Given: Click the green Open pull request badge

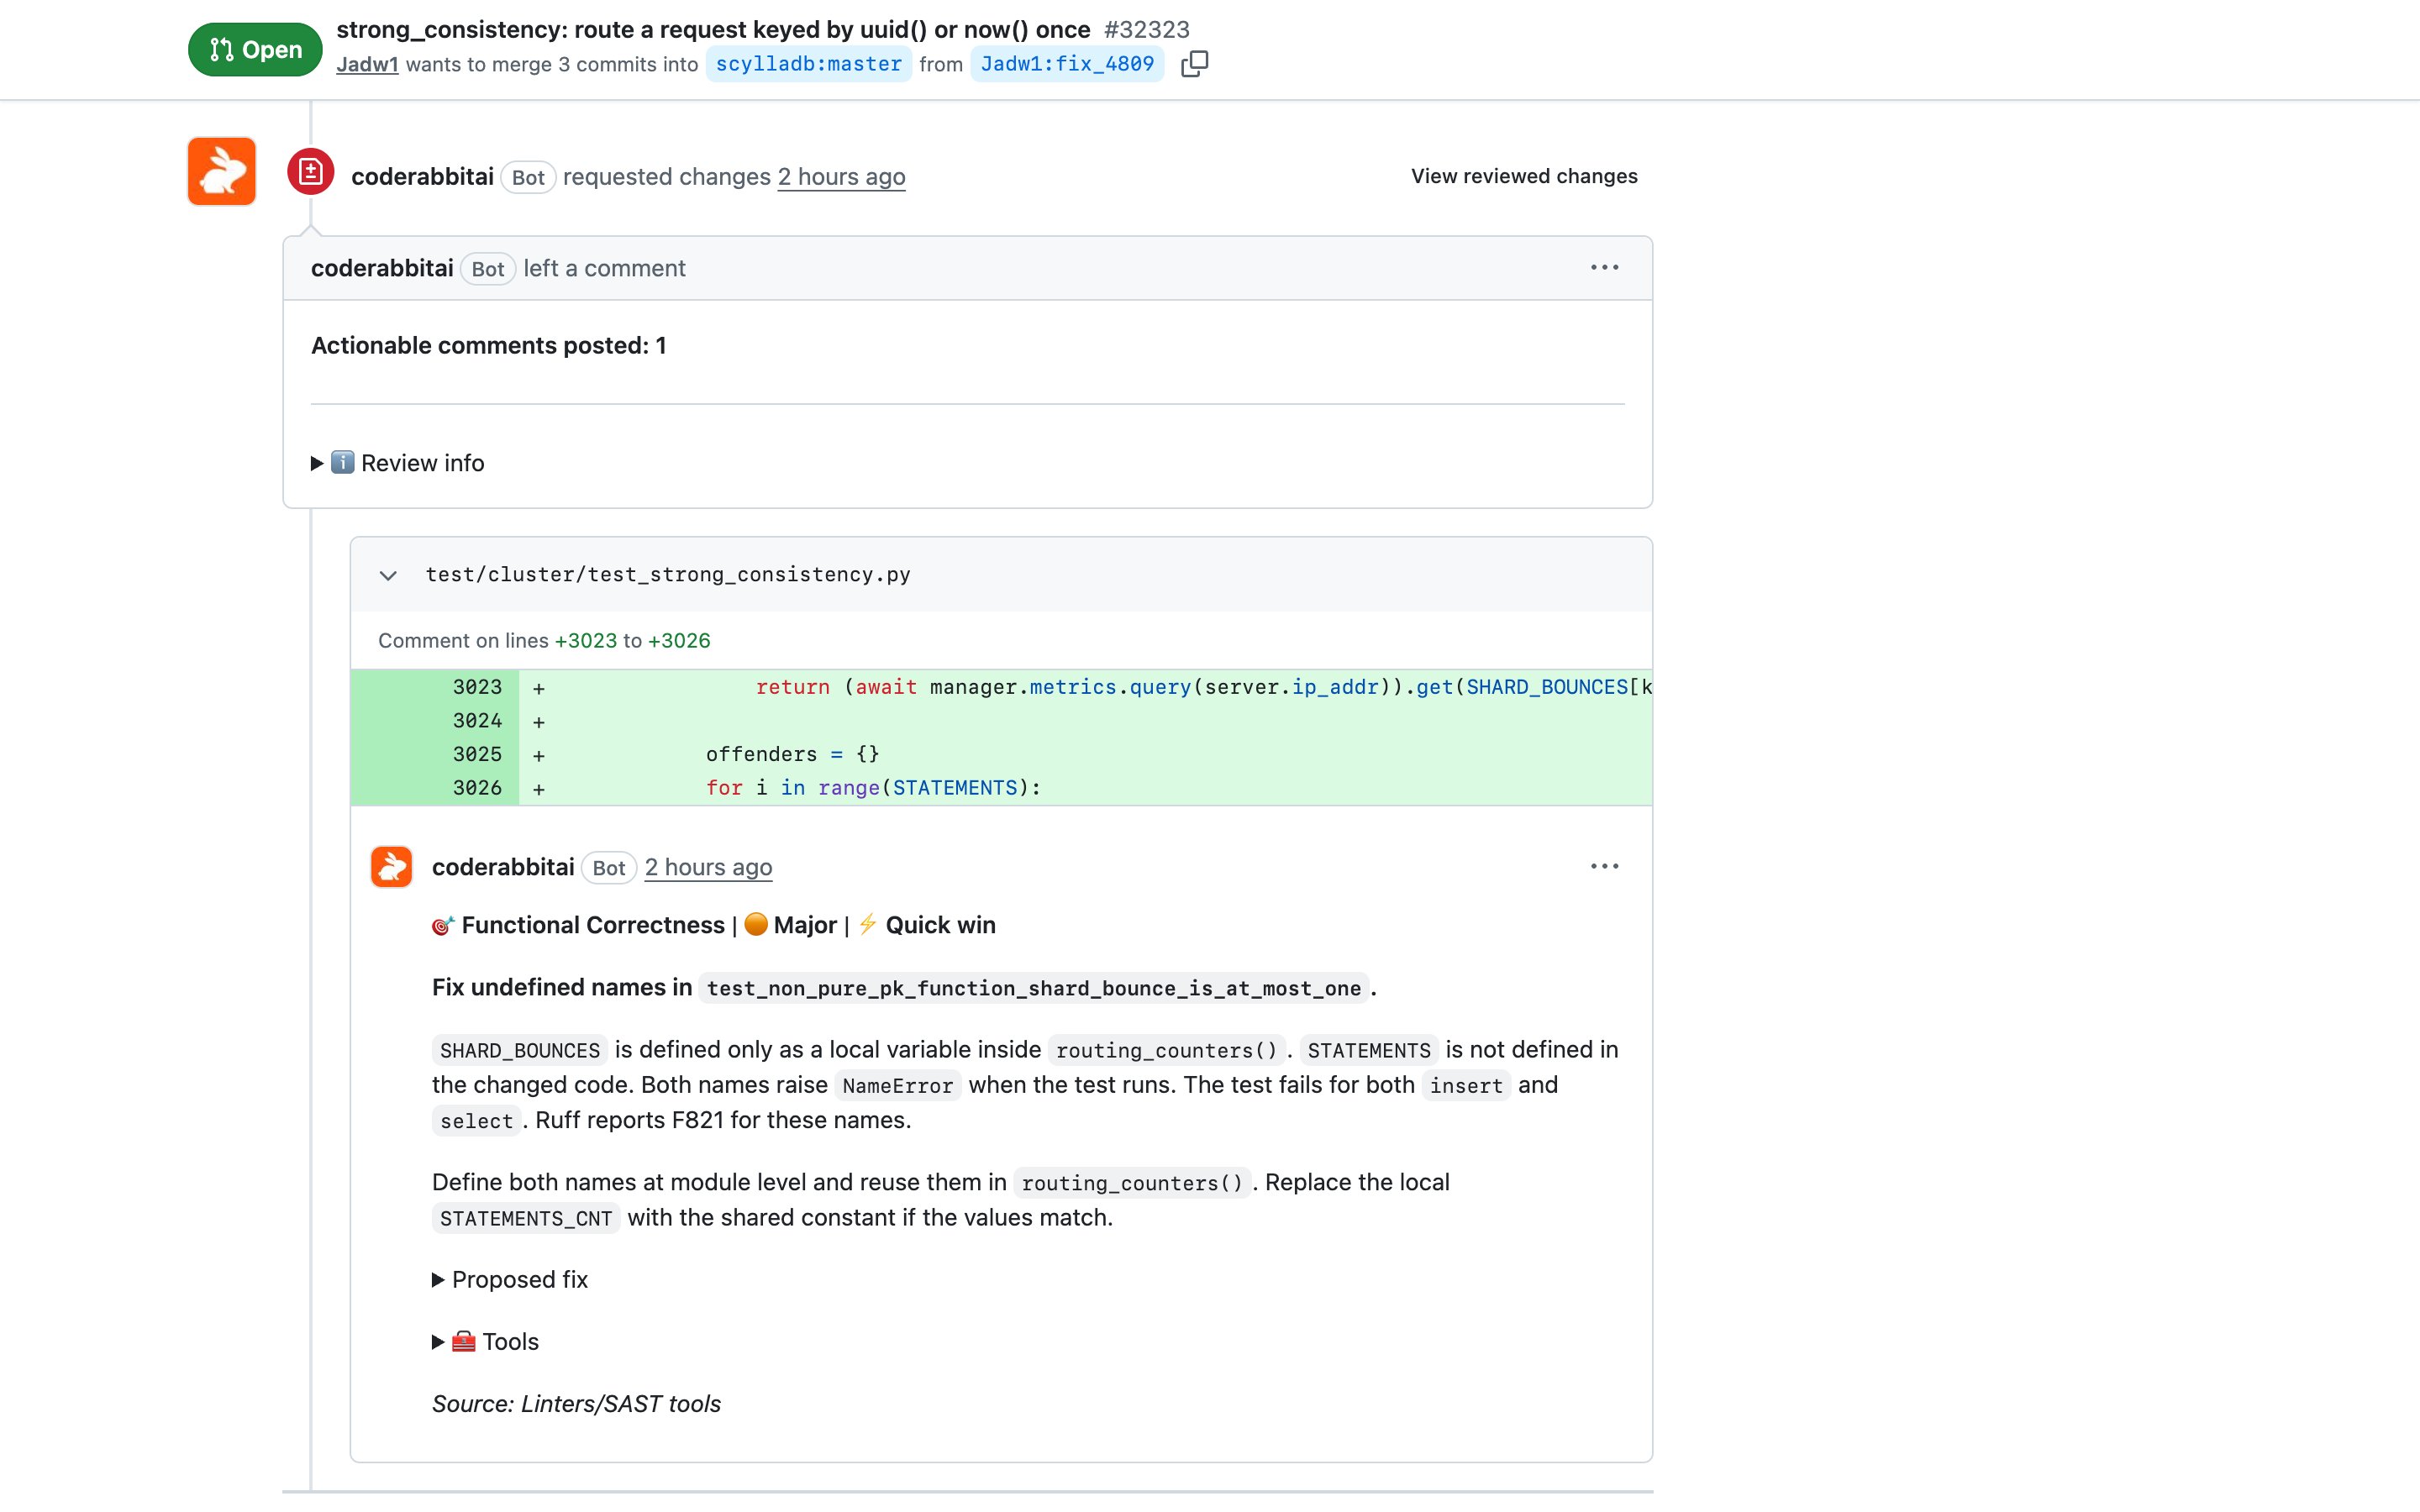Looking at the screenshot, I should click(255, 49).
